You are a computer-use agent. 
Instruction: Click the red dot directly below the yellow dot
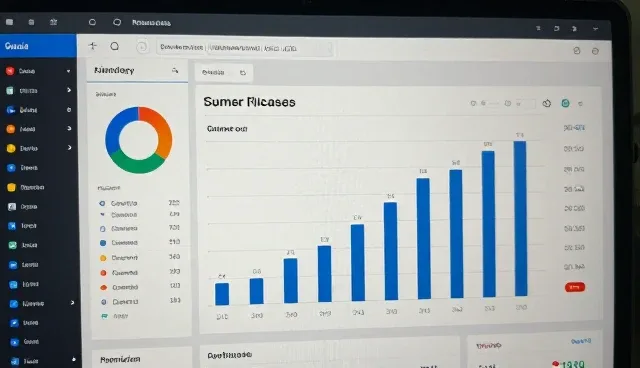tap(103, 273)
